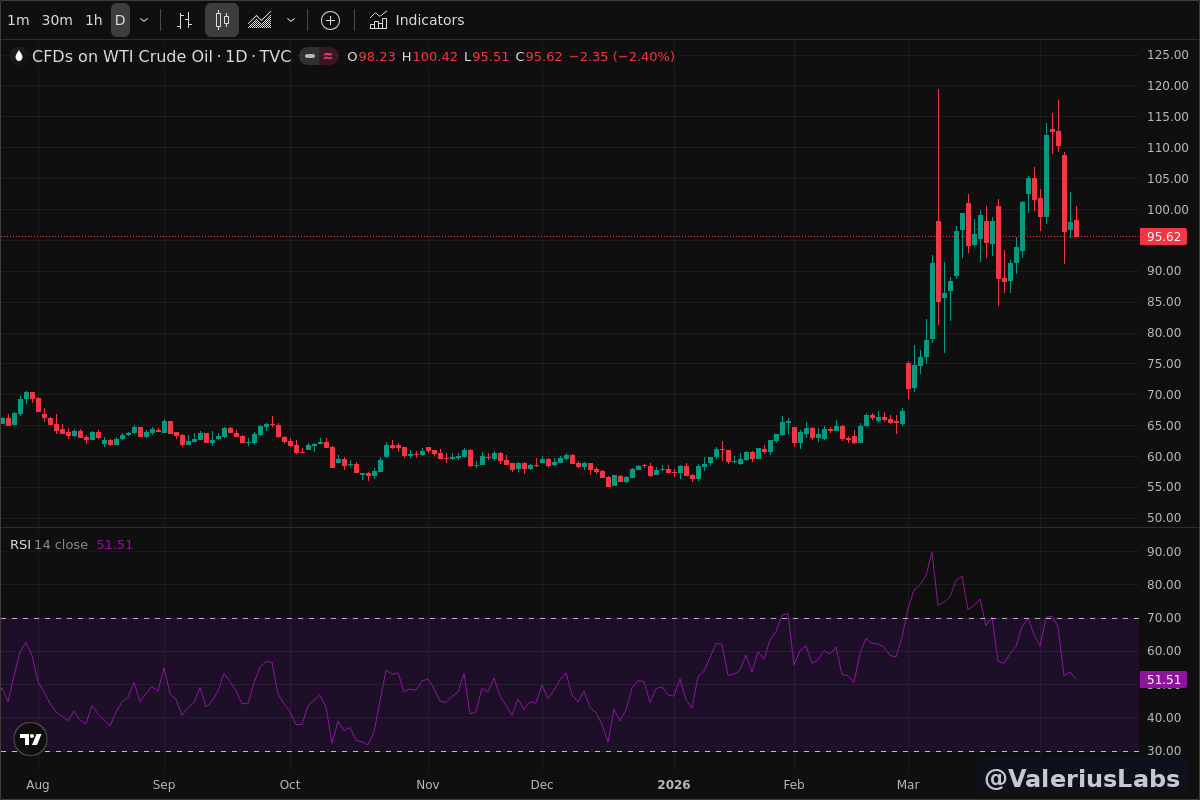The width and height of the screenshot is (1200, 800).
Task: Switch to the 1m timeframe
Action: [18, 20]
